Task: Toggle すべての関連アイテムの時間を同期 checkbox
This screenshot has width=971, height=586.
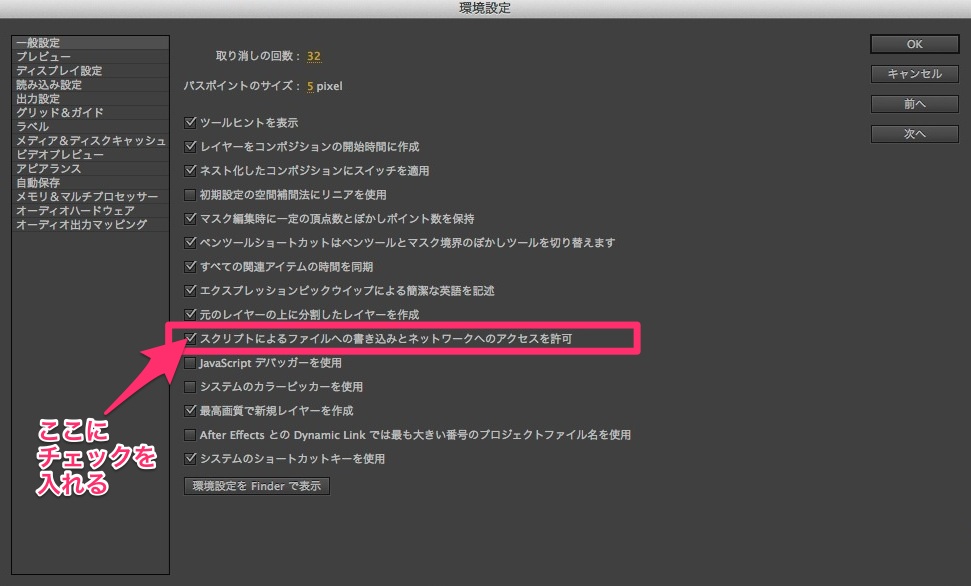Action: (x=190, y=266)
